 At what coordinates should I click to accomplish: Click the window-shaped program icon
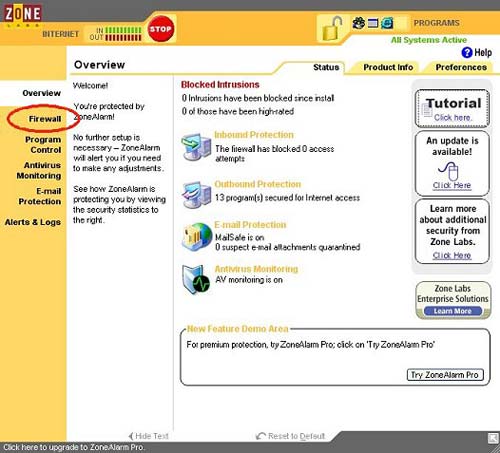point(373,23)
